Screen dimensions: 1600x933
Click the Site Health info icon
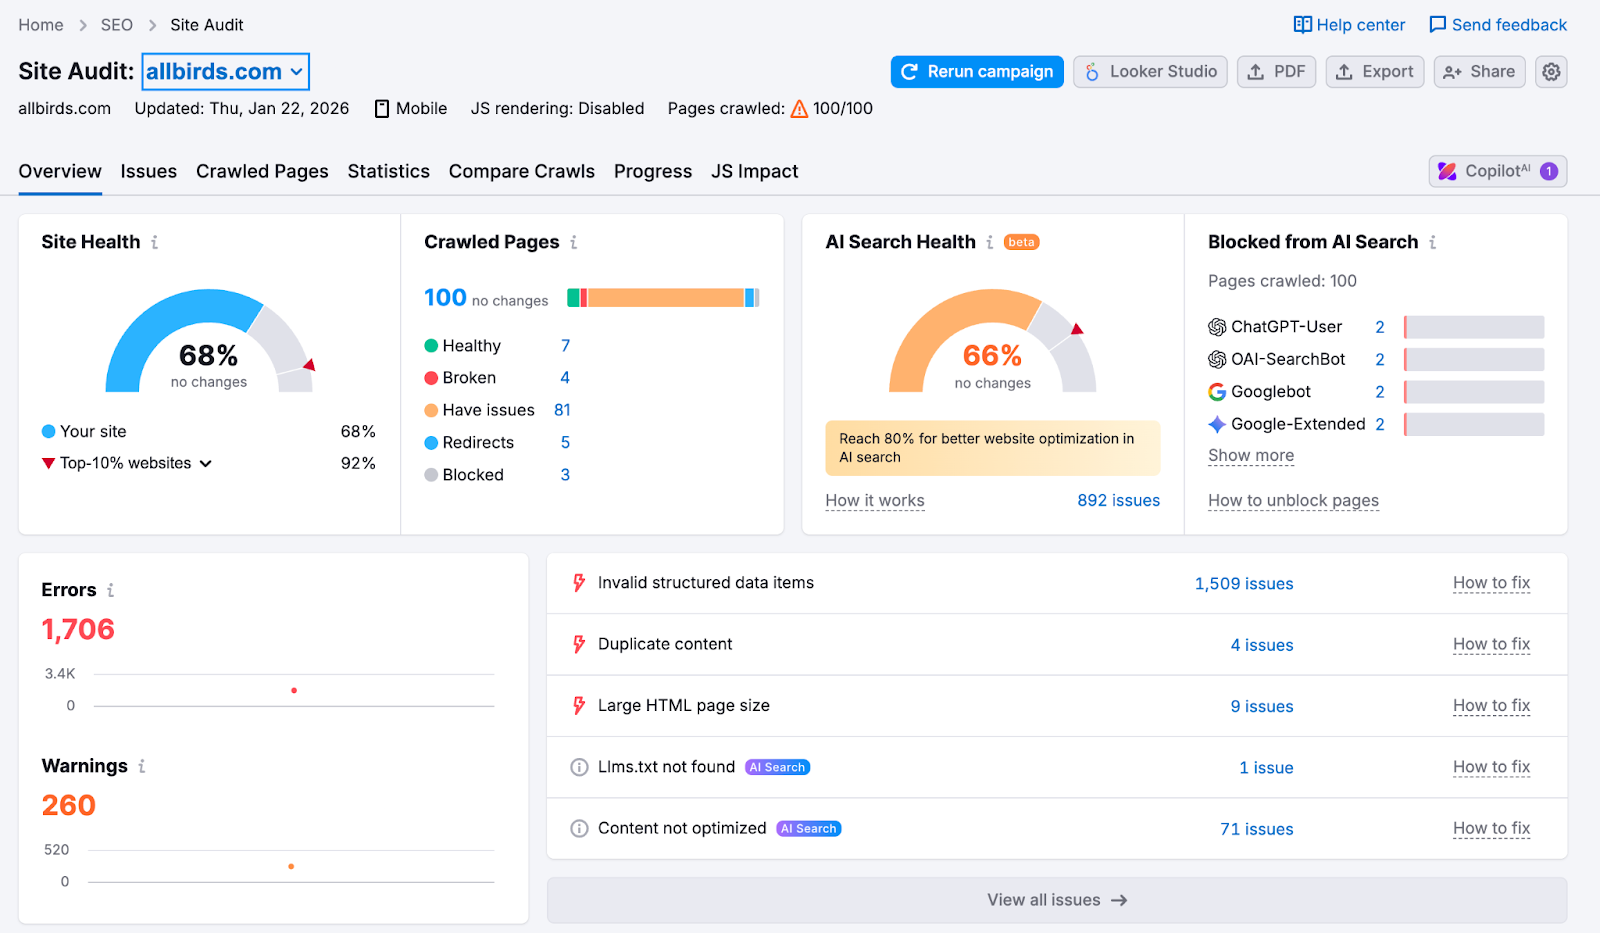(x=154, y=242)
